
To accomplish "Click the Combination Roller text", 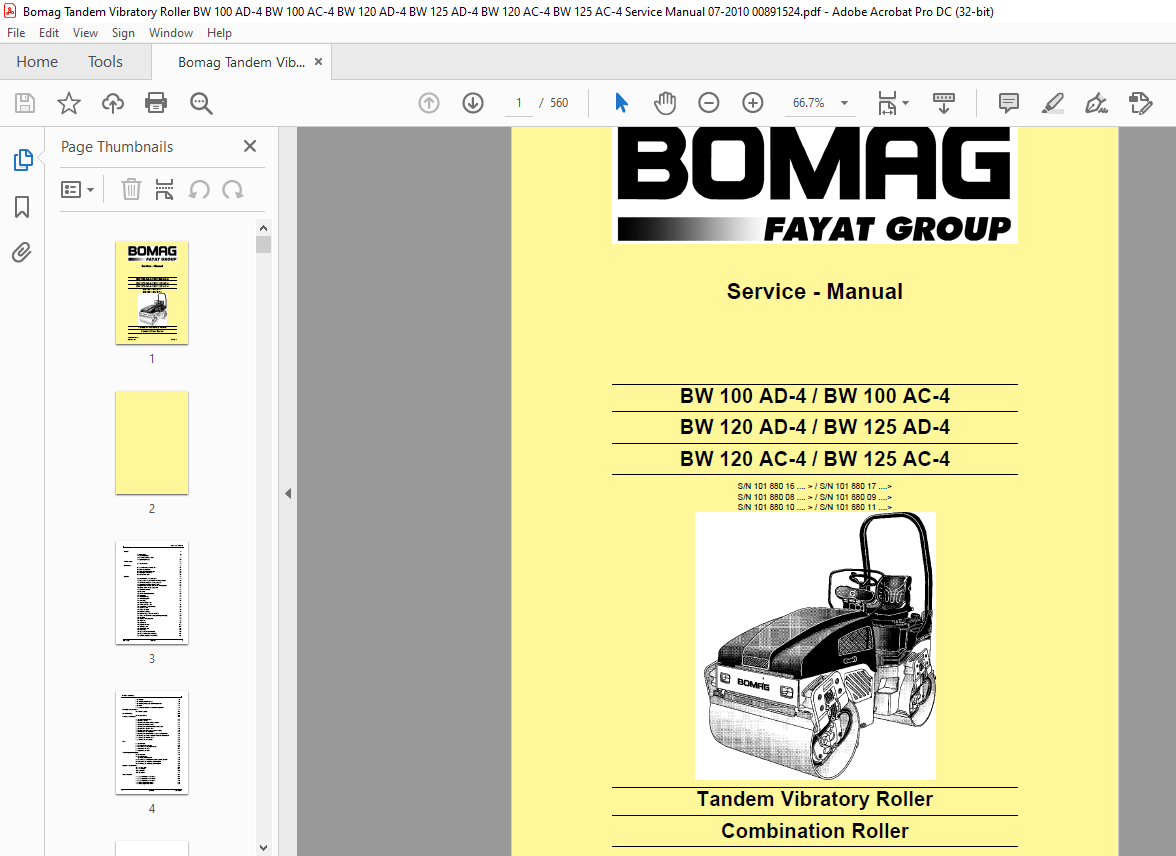I will (814, 830).
